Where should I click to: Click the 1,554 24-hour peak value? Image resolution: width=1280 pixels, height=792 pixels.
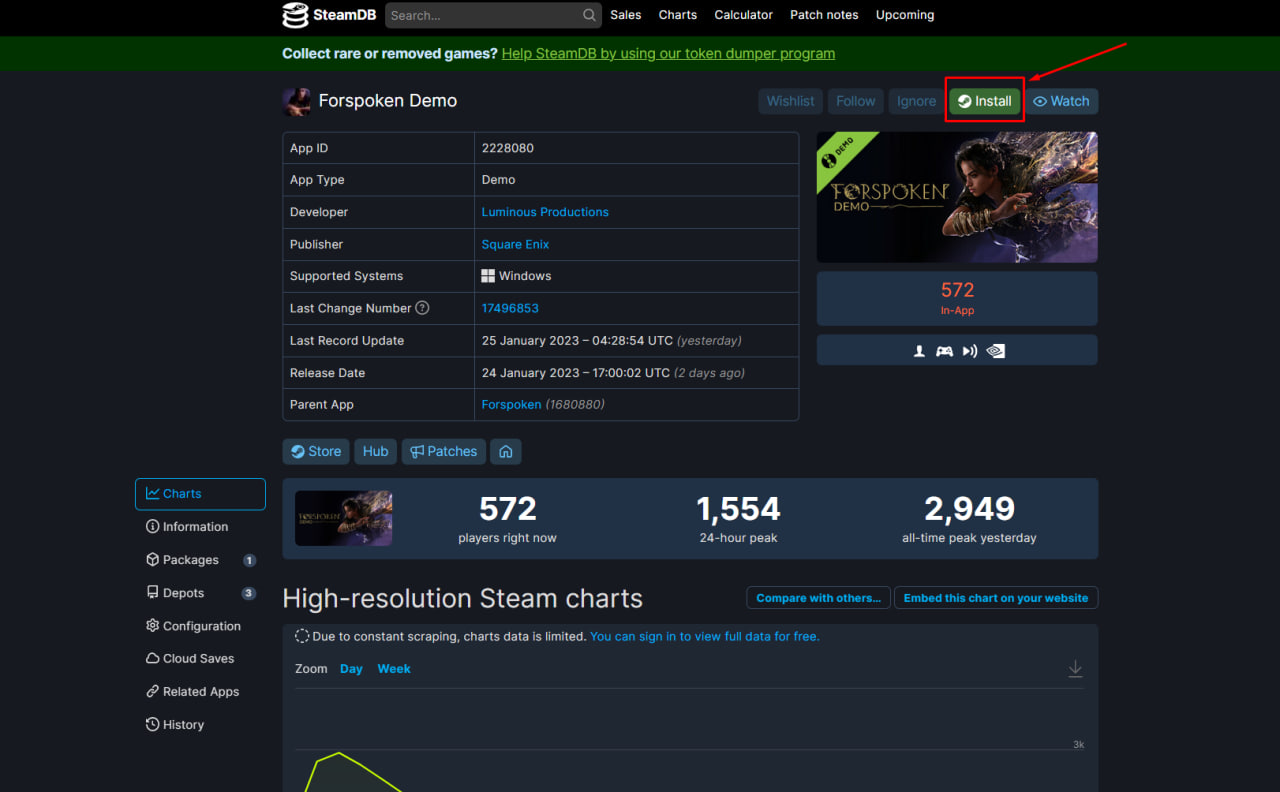tap(738, 509)
